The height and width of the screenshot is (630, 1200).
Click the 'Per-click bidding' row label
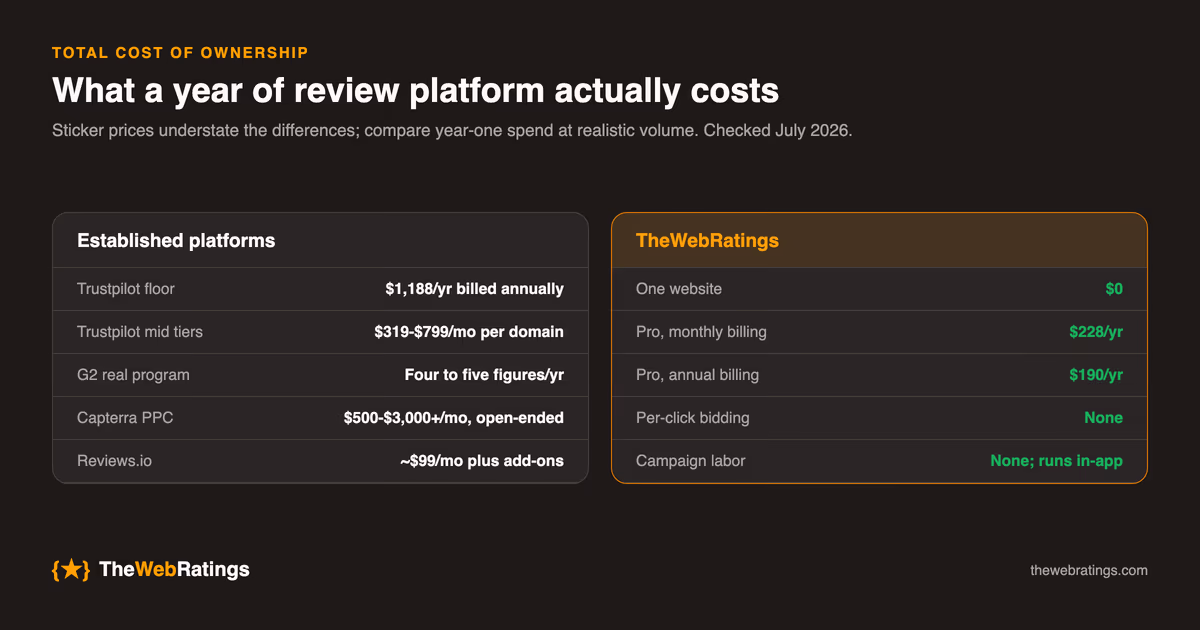tap(693, 418)
